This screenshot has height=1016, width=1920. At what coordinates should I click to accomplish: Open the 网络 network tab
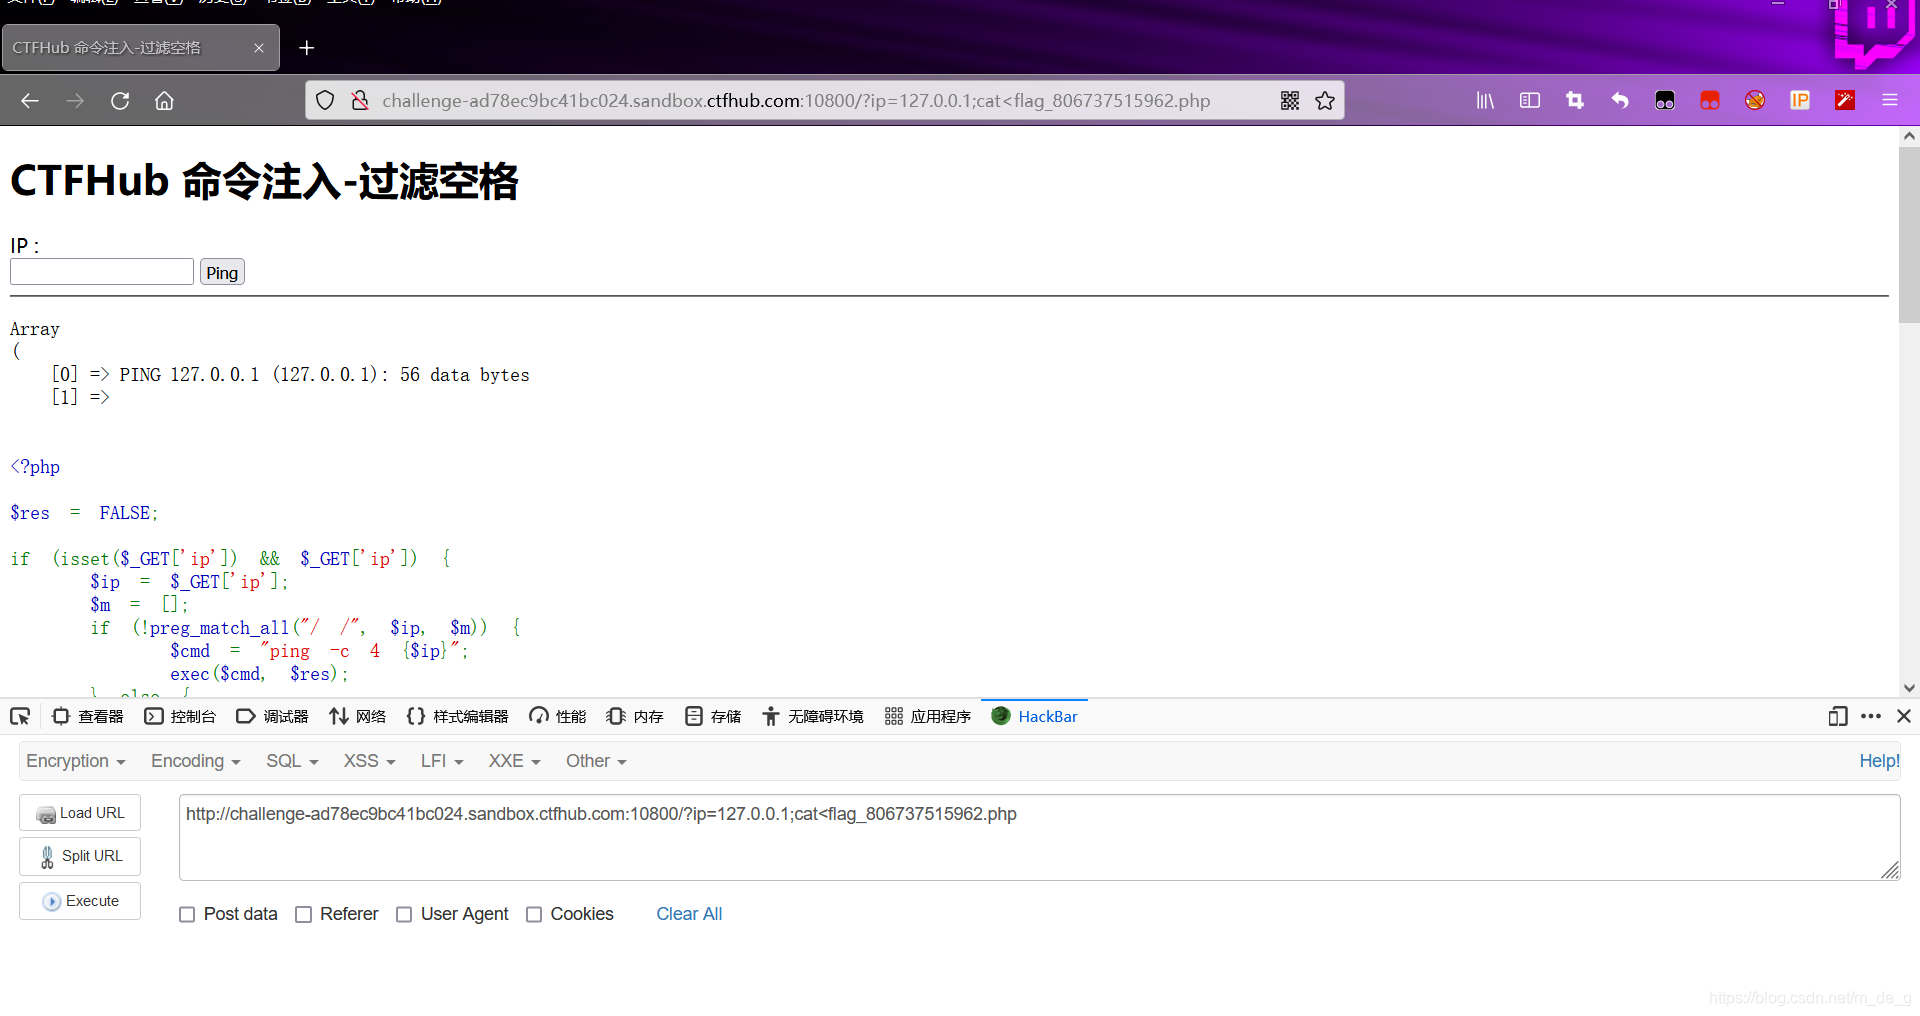[357, 717]
